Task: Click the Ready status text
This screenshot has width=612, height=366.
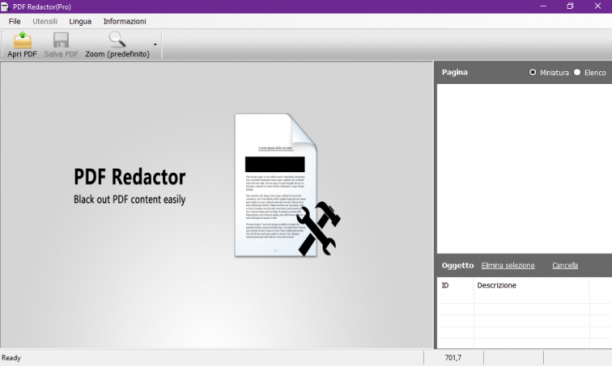Action: point(11,358)
